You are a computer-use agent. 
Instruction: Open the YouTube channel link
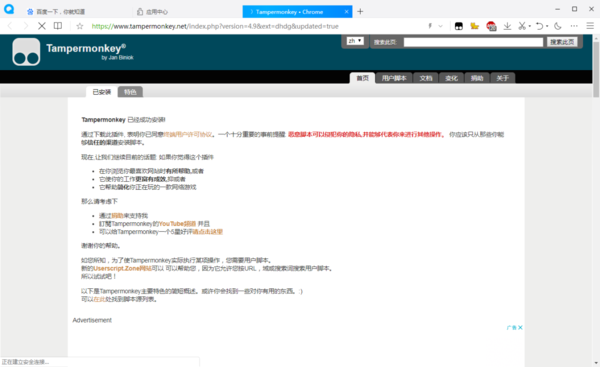pos(177,224)
